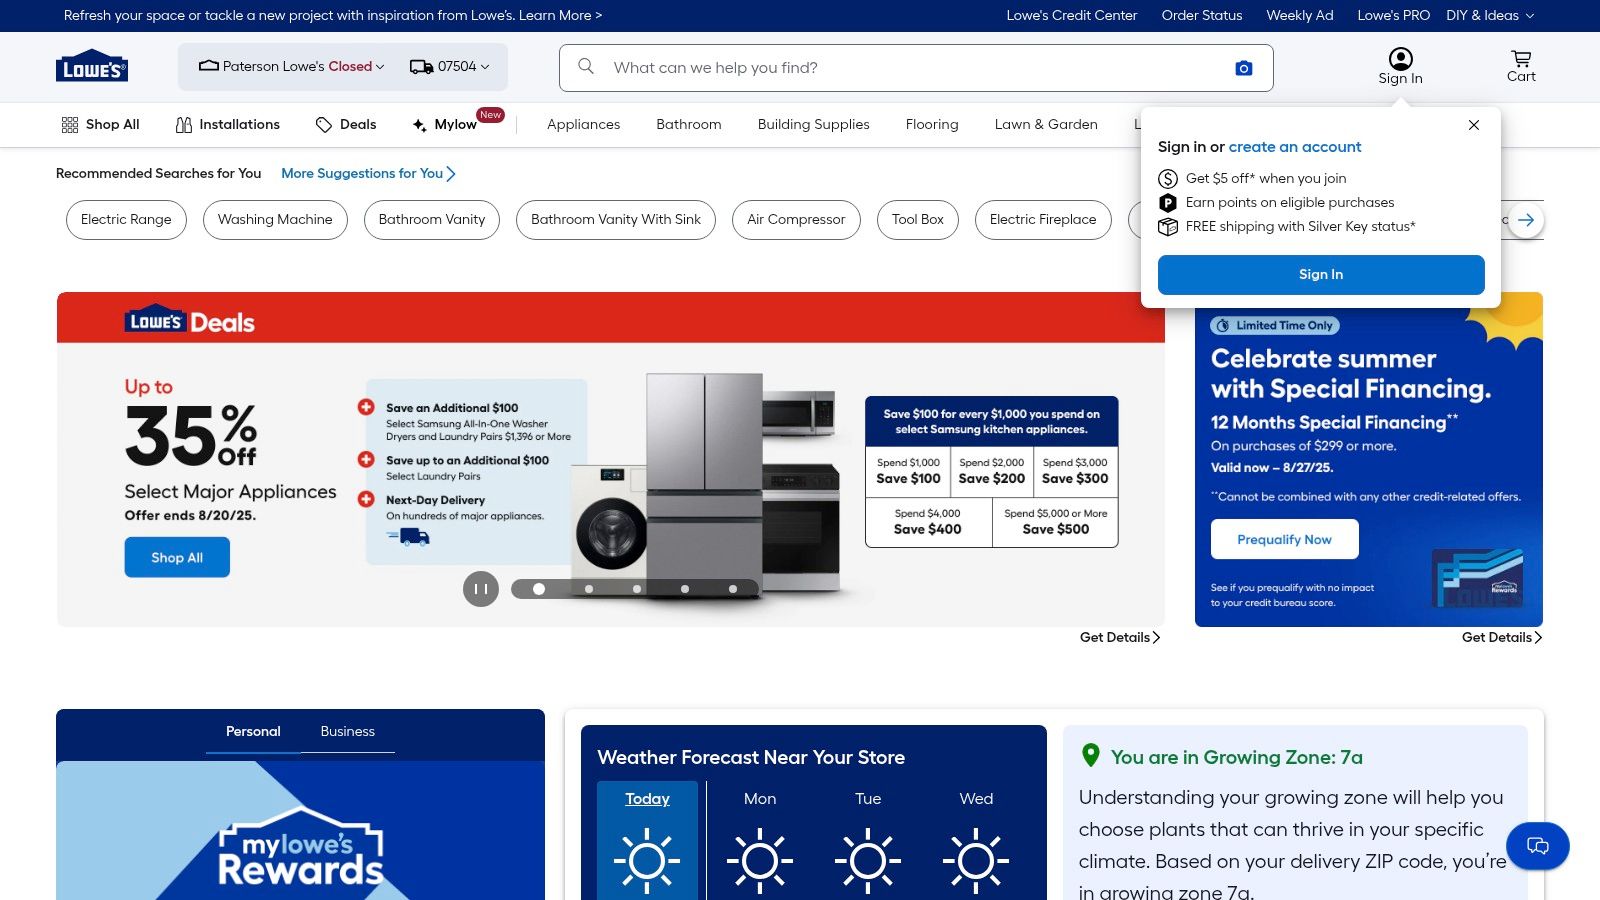Select Electric Fireplace suggestion chip
Image resolution: width=1600 pixels, height=900 pixels.
(x=1043, y=220)
